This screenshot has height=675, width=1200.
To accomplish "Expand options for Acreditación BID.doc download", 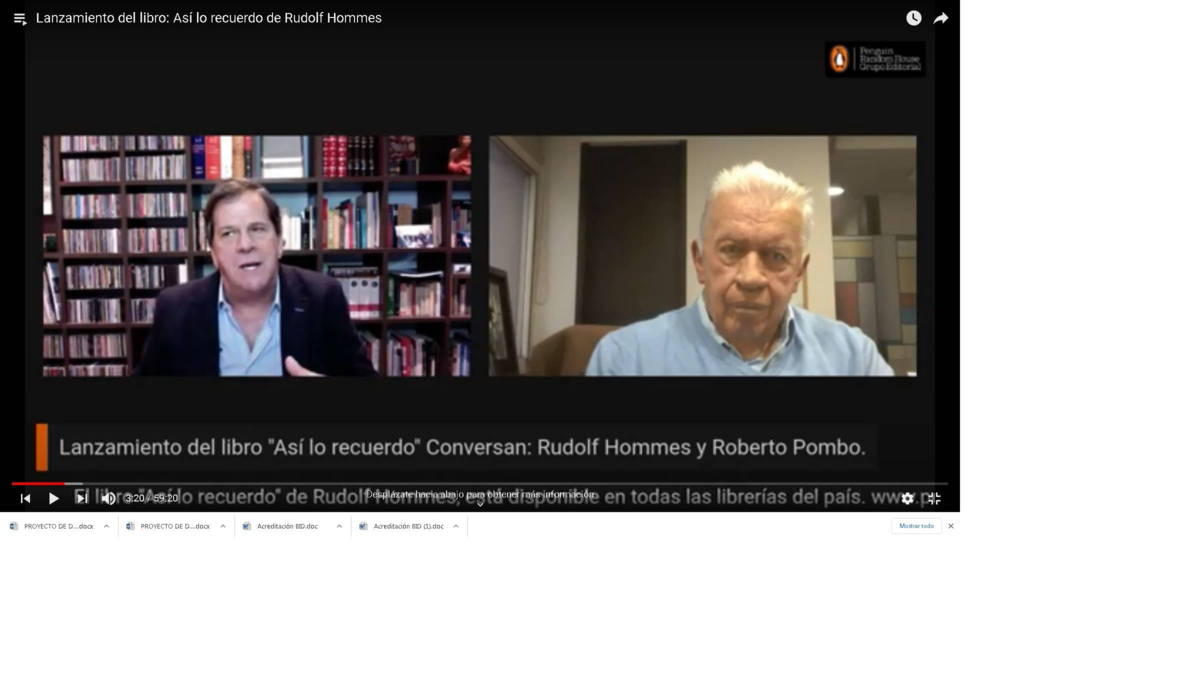I will 339,526.
